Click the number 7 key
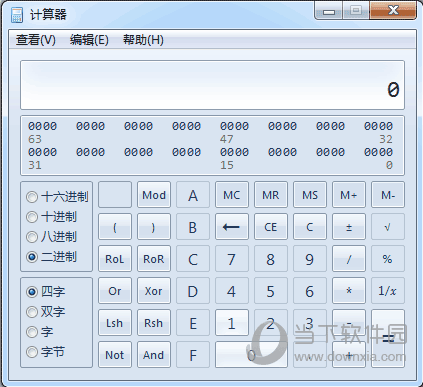 coord(232,259)
